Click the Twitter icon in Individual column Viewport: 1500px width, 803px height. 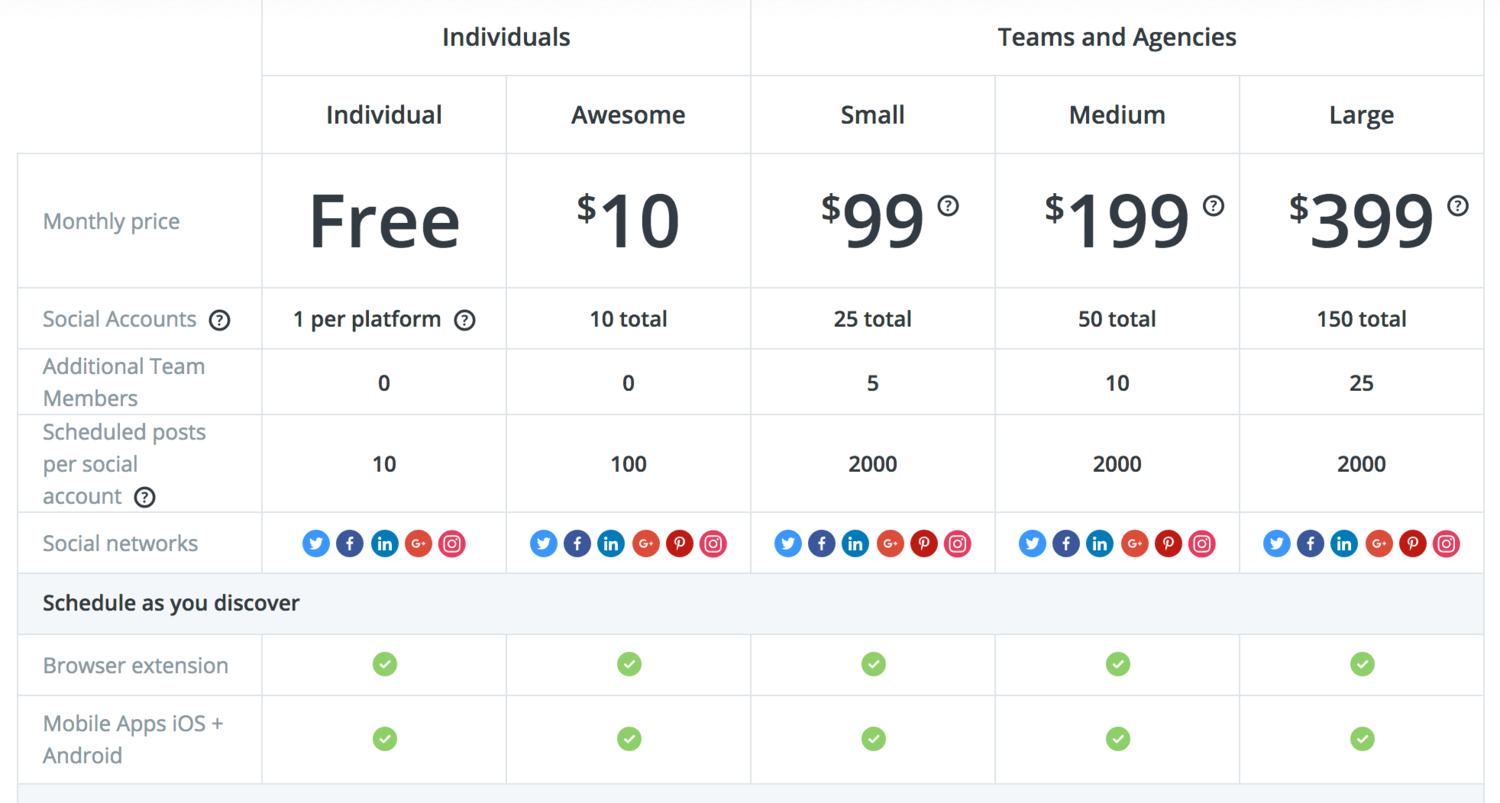point(316,544)
